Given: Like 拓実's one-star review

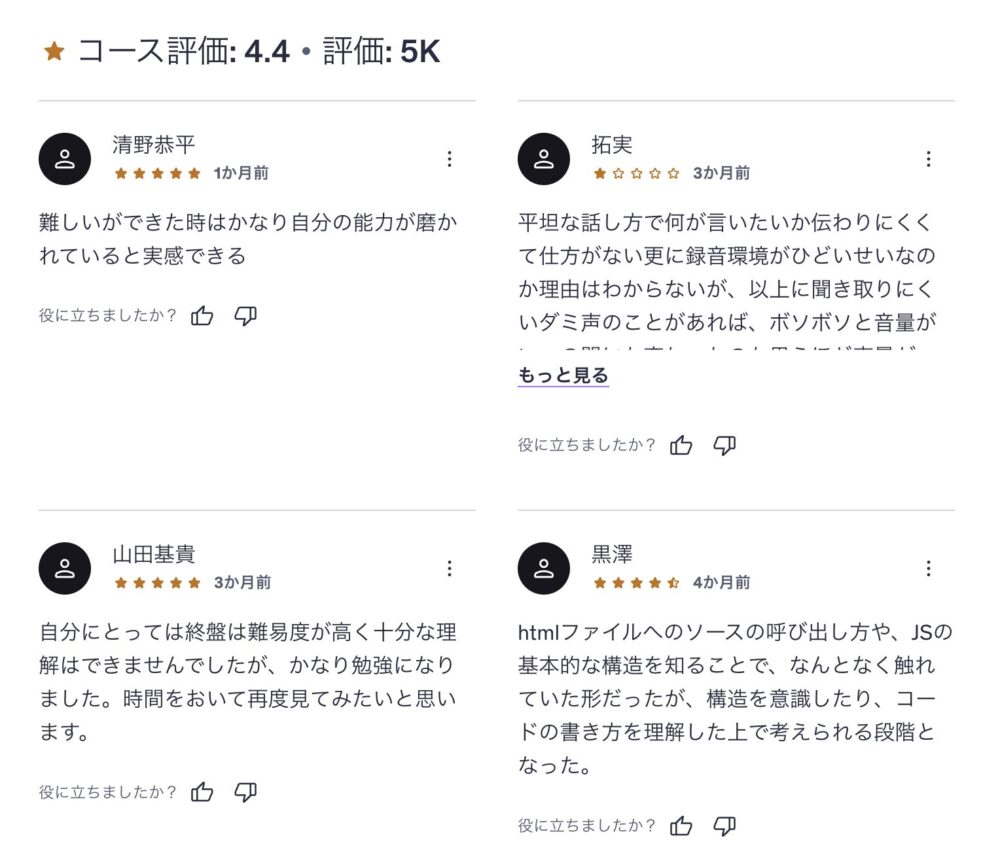Looking at the screenshot, I should click(x=682, y=445).
